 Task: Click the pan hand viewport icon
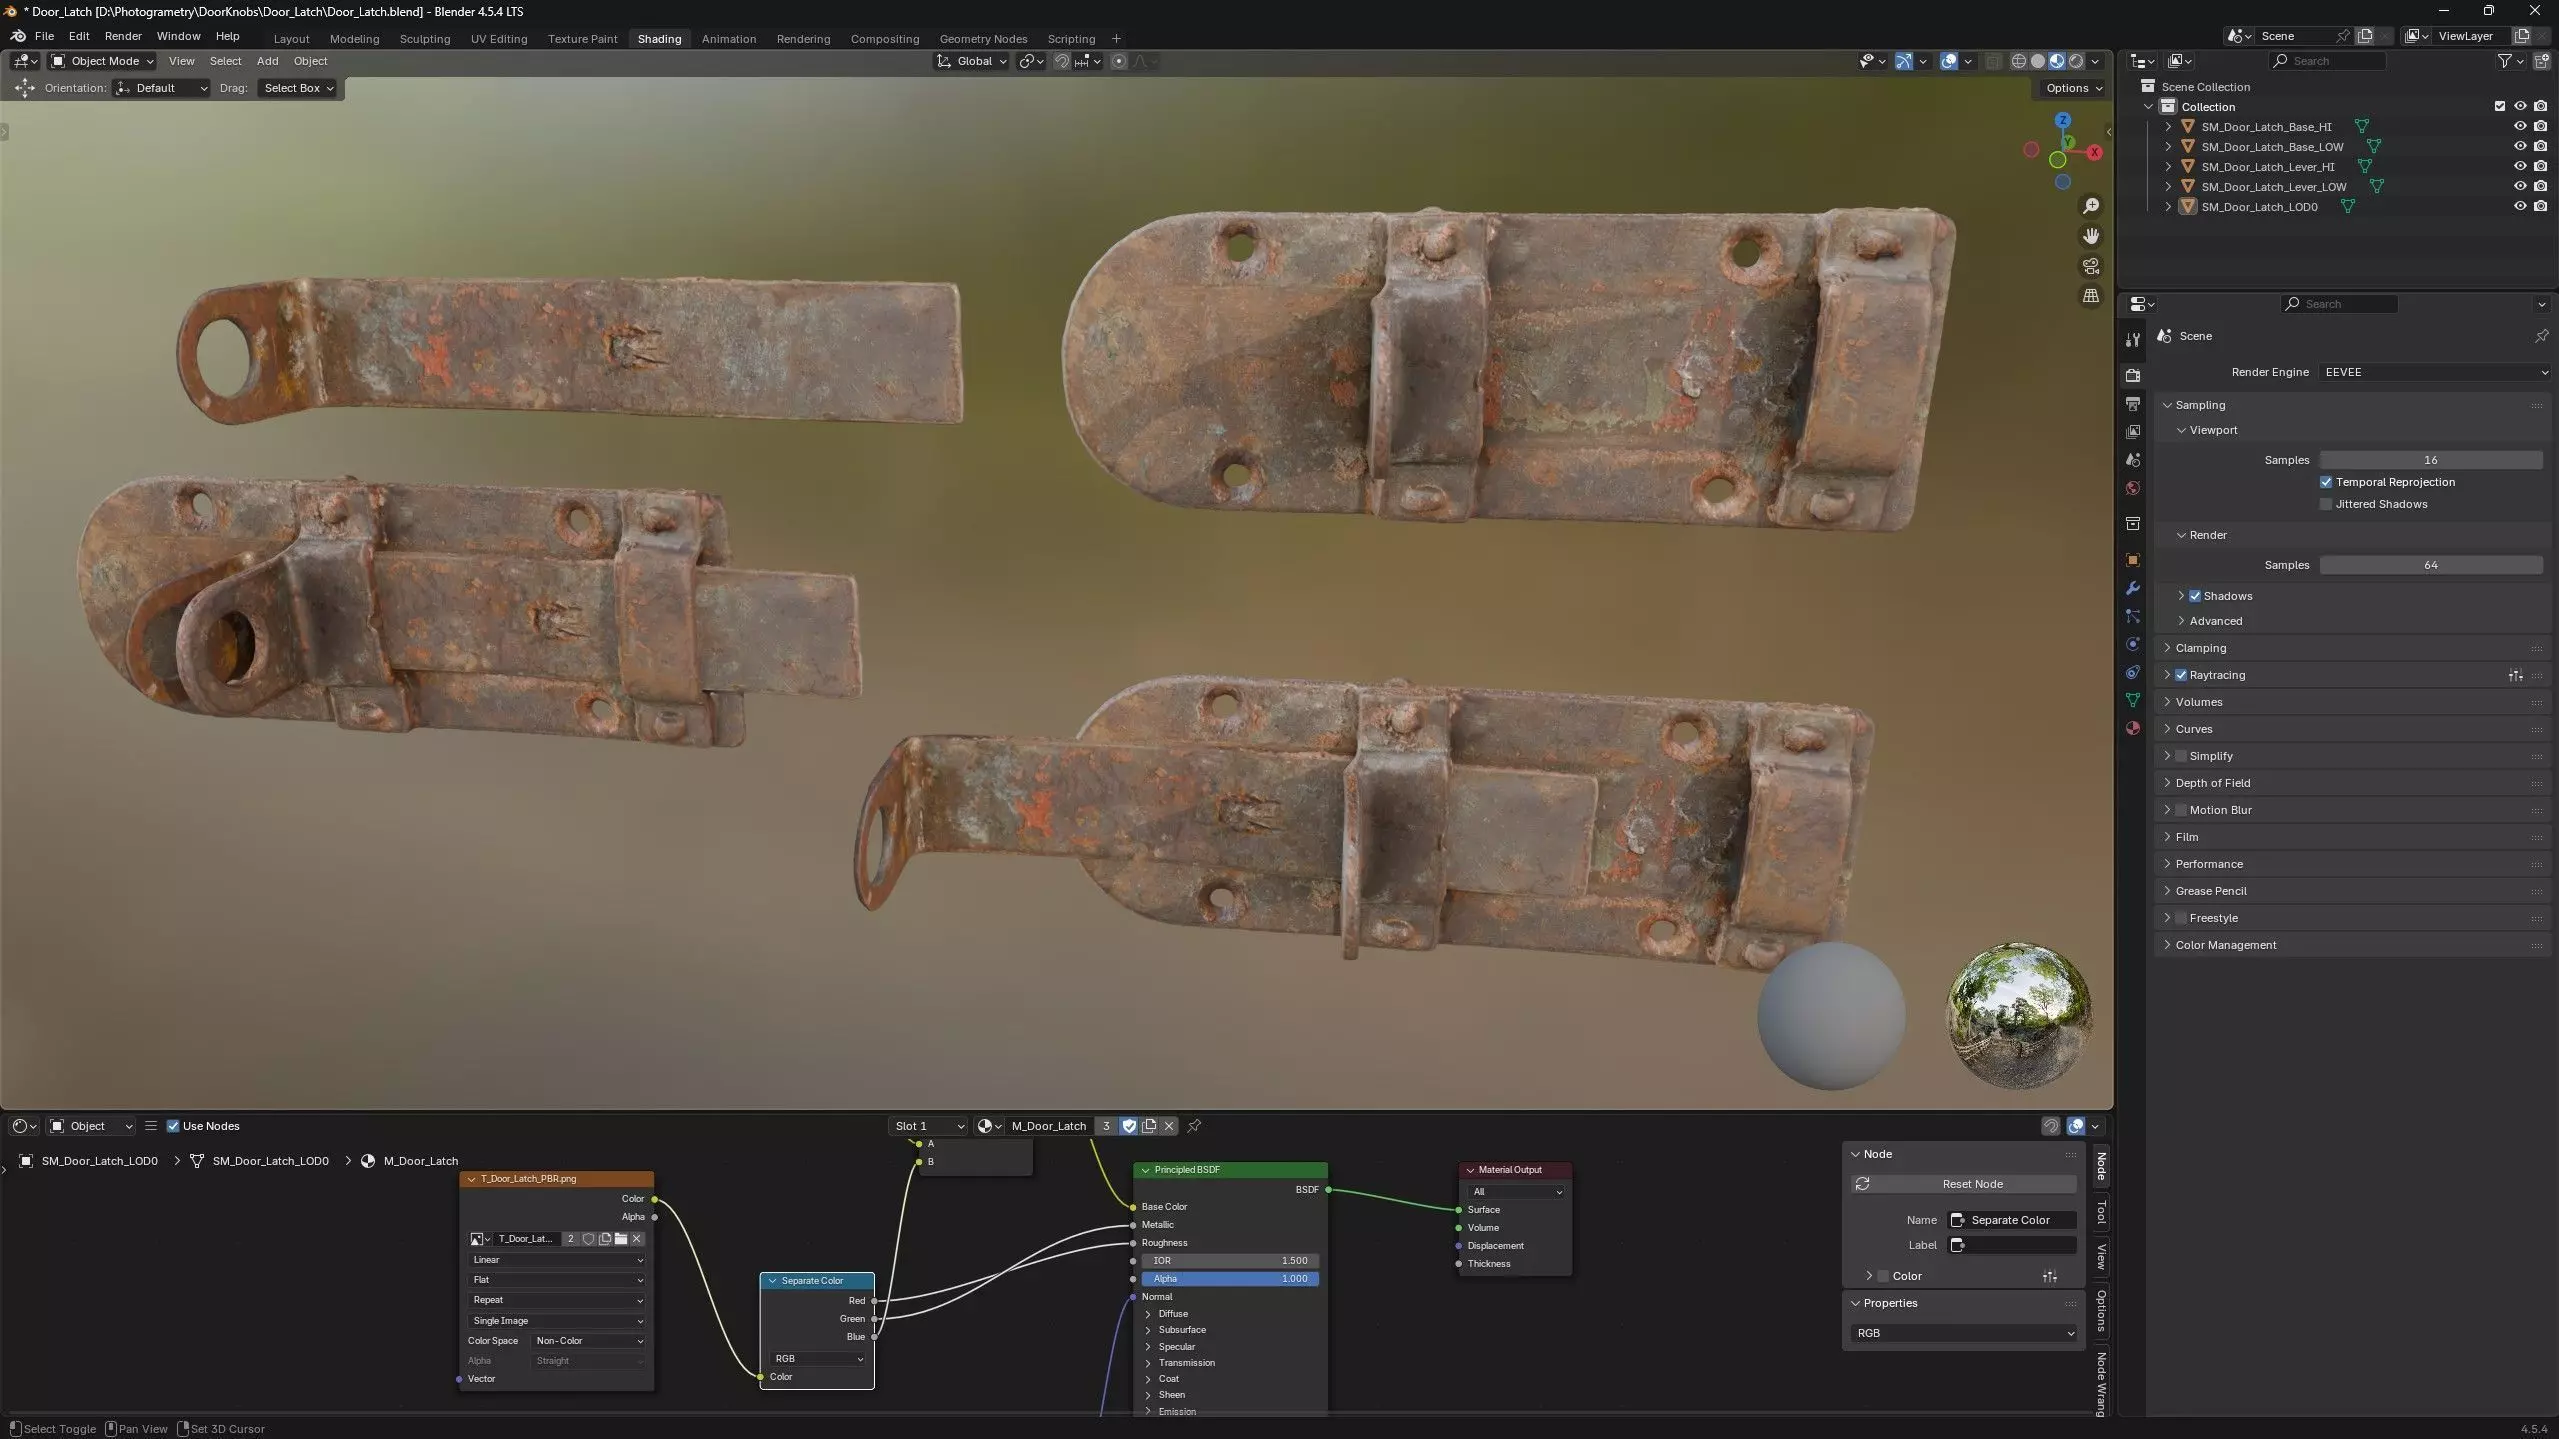[2090, 236]
